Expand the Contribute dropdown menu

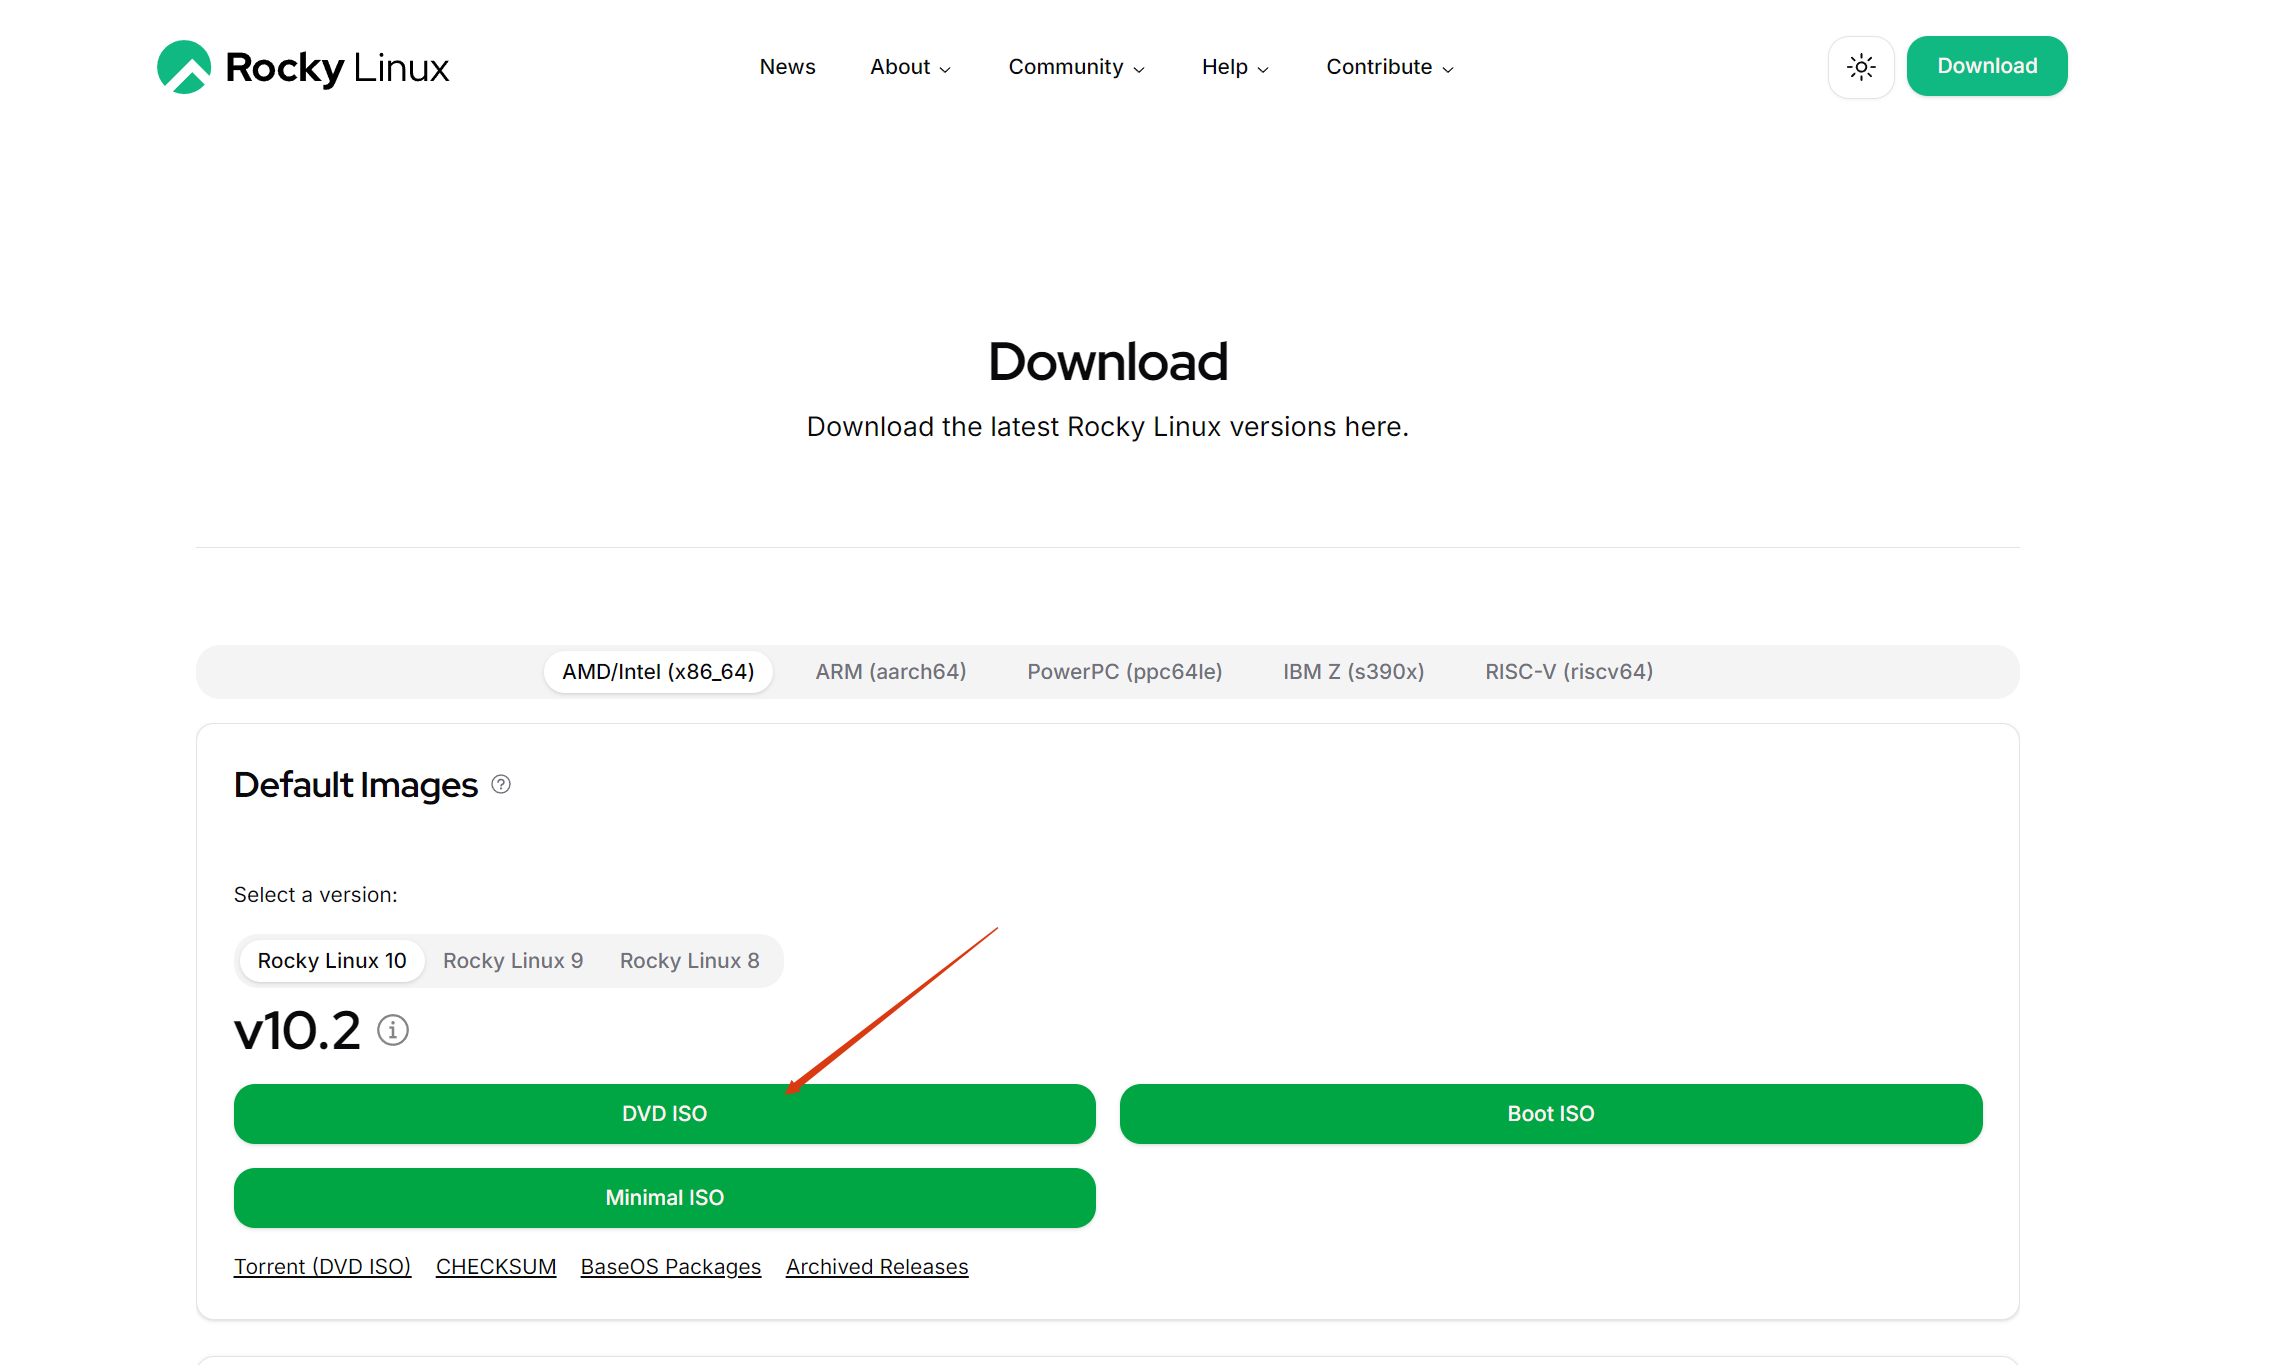1390,67
